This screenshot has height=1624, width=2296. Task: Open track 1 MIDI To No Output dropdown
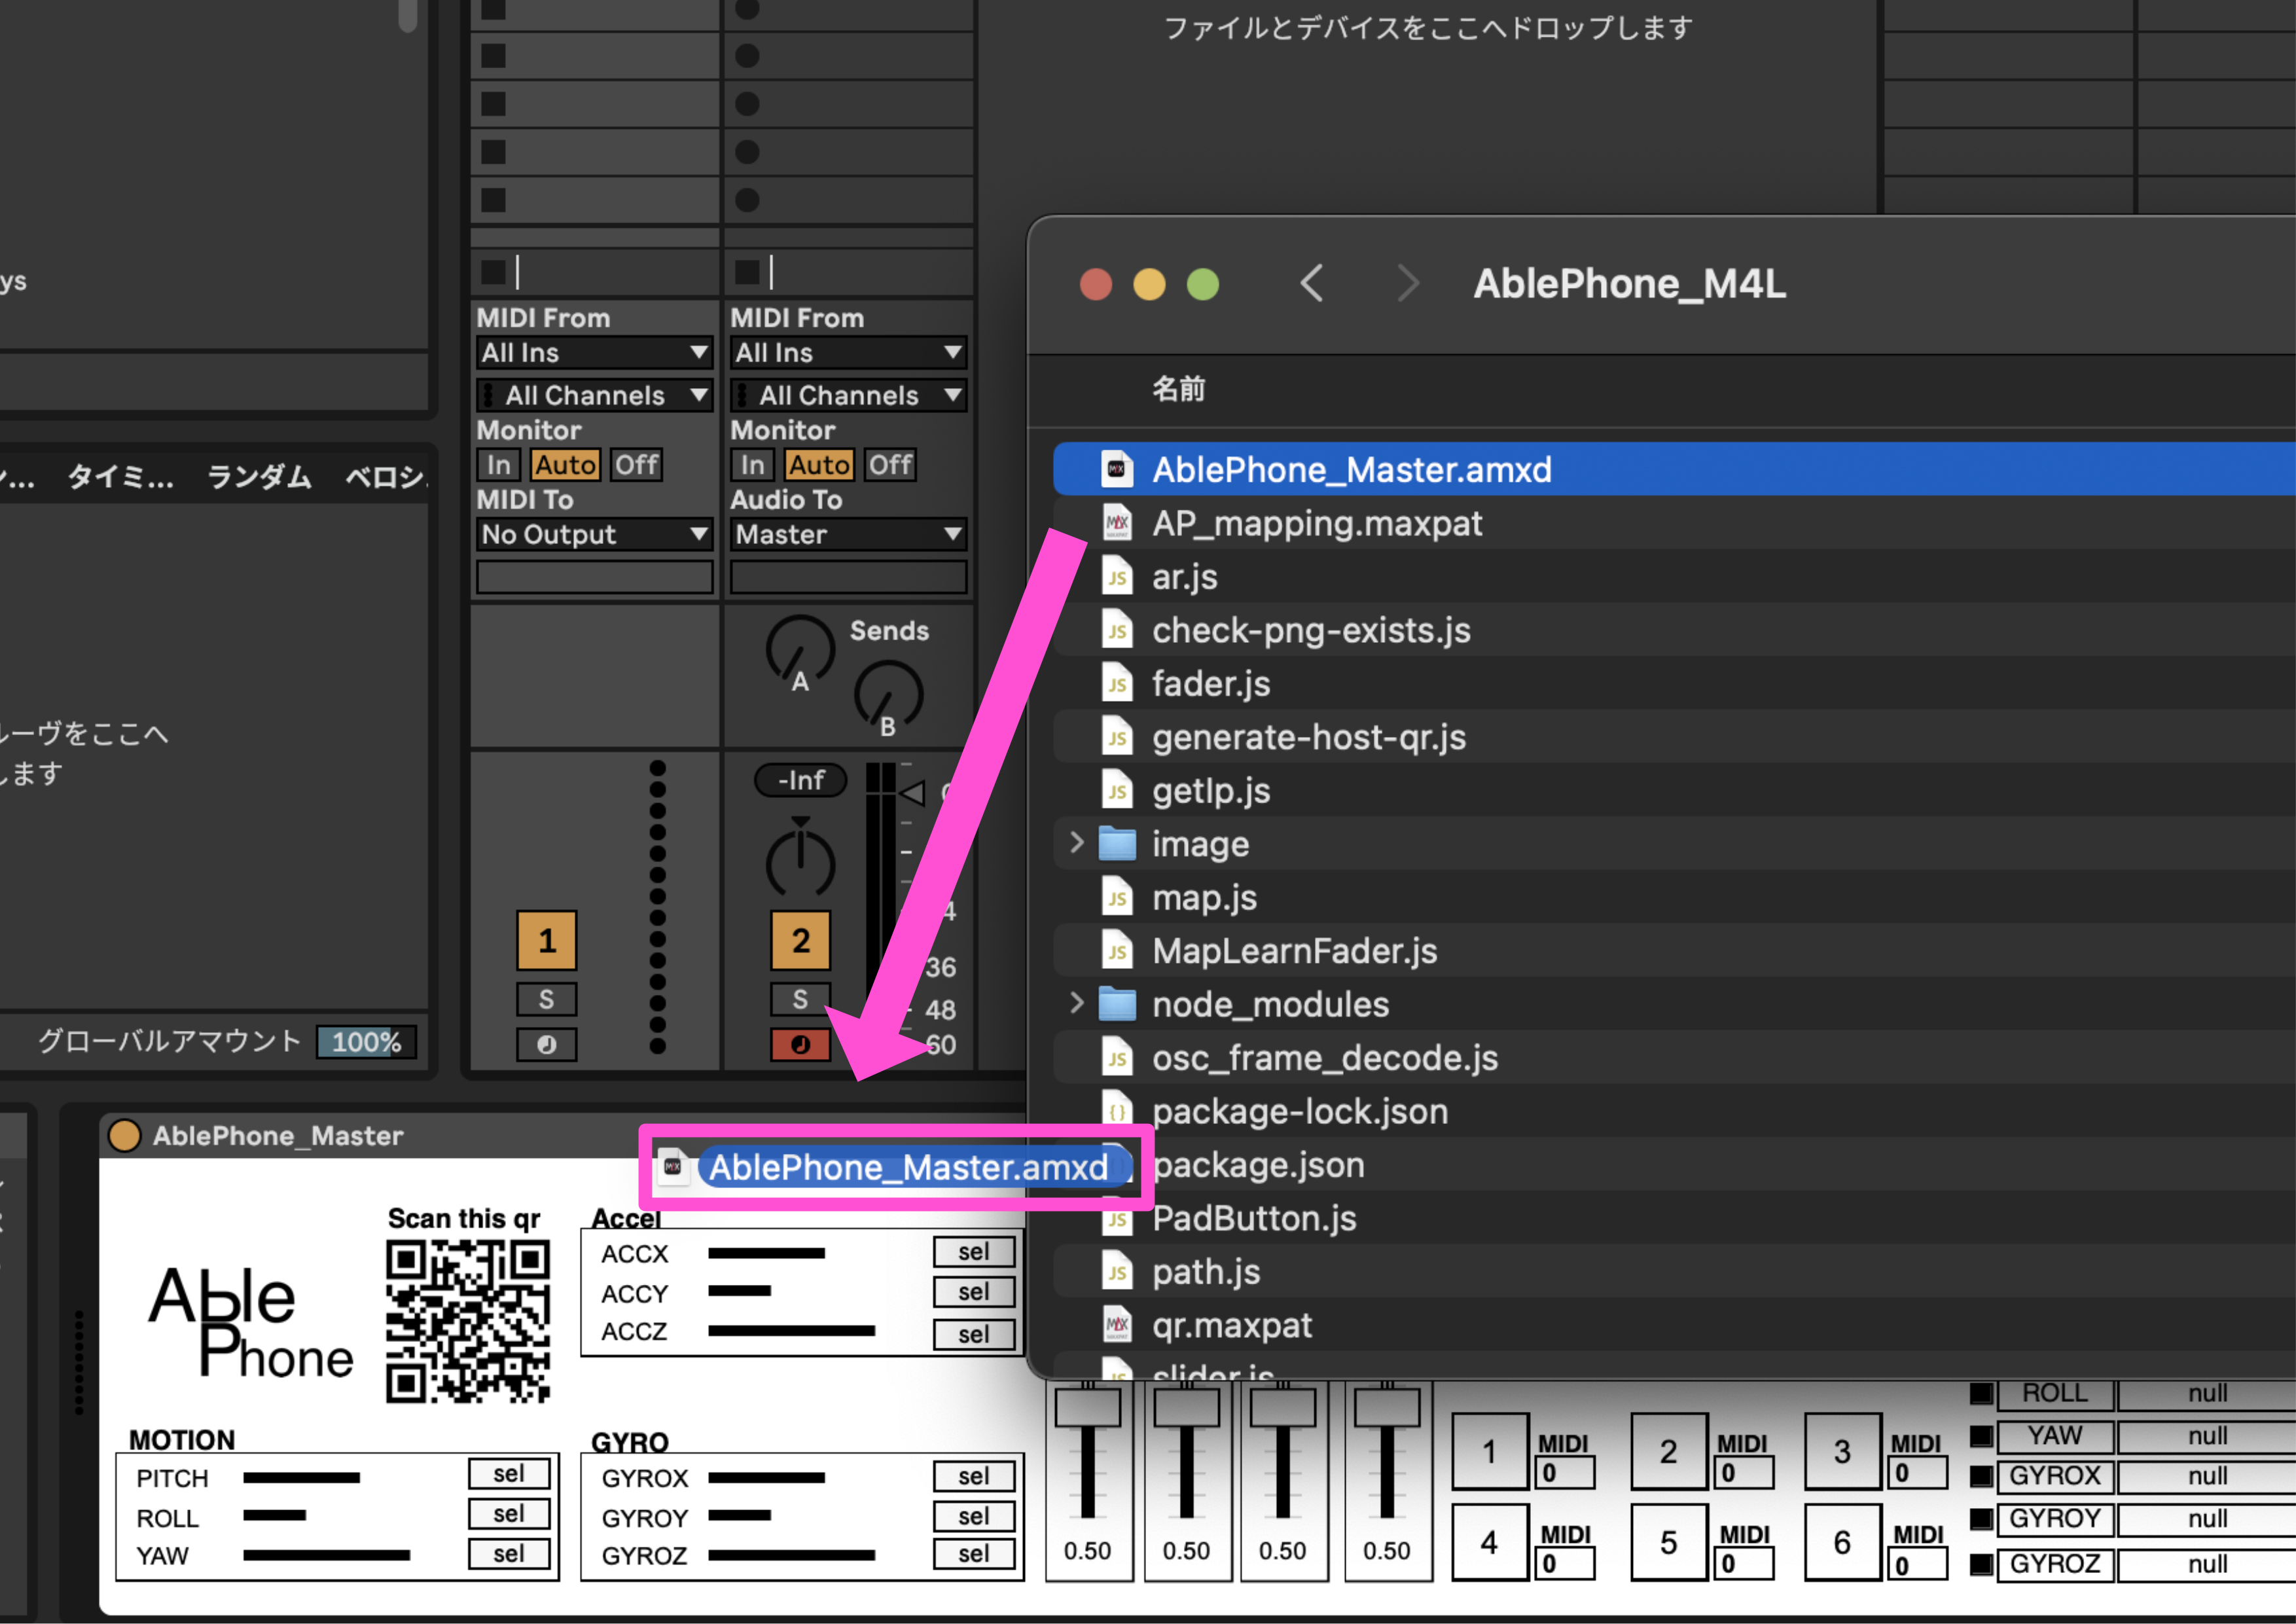point(595,534)
